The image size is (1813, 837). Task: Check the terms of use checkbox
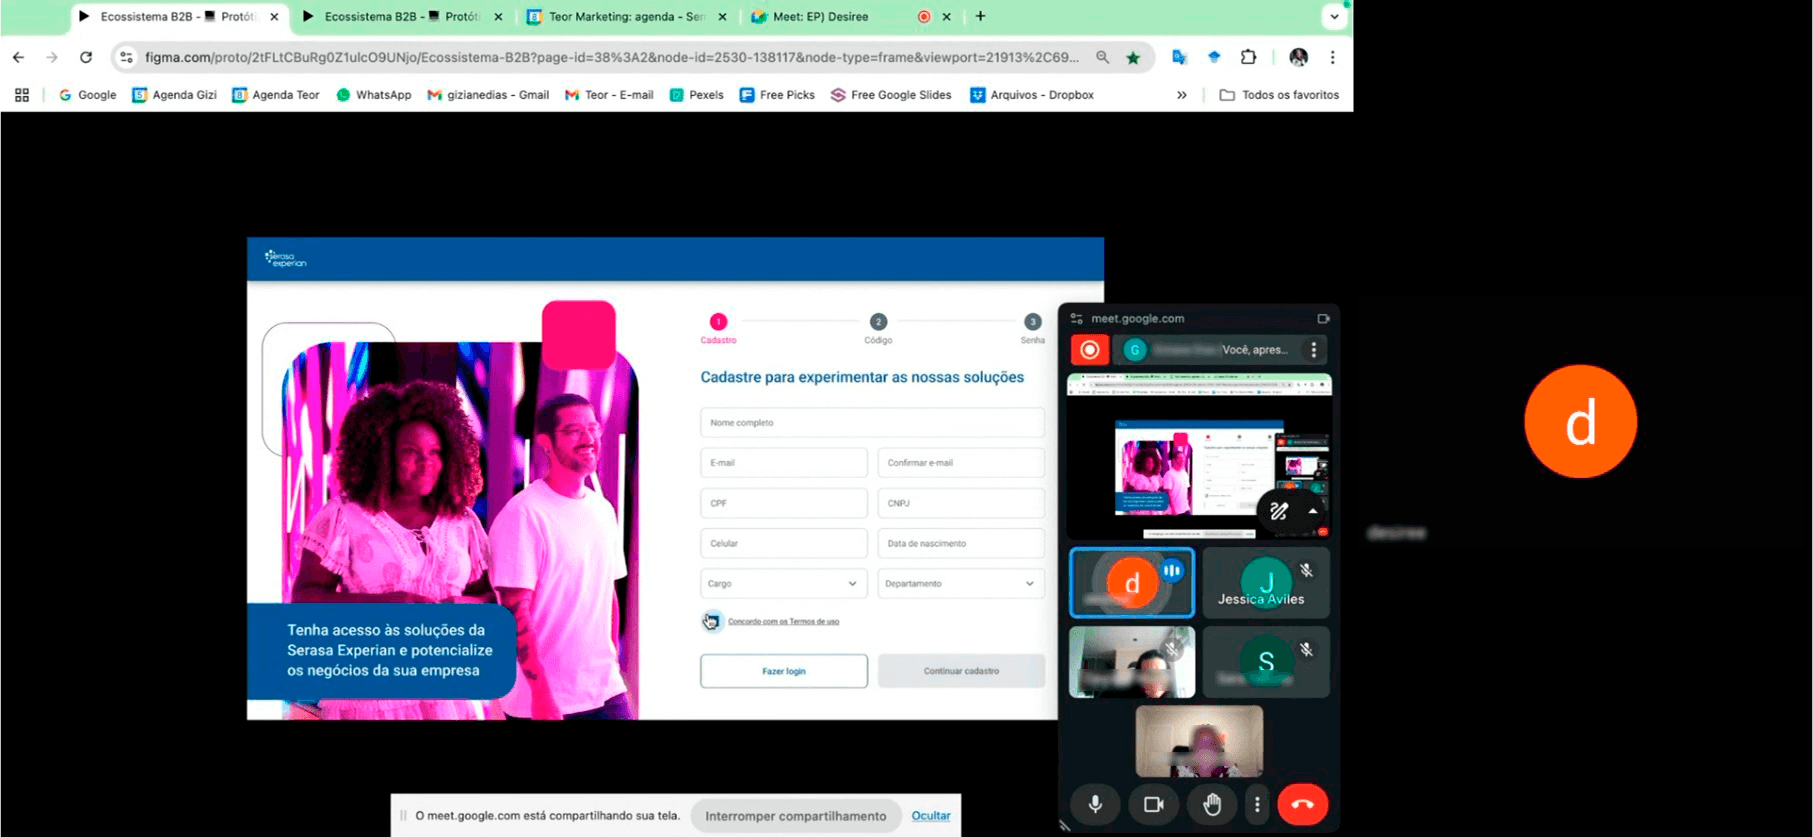pos(711,621)
